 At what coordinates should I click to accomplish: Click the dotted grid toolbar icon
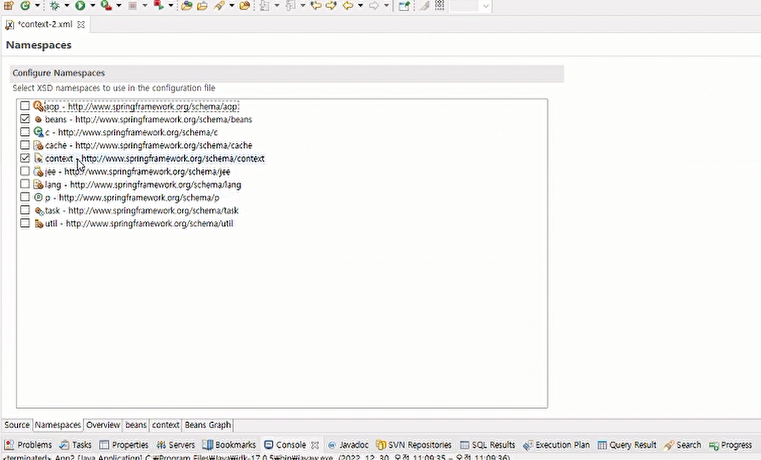point(440,5)
